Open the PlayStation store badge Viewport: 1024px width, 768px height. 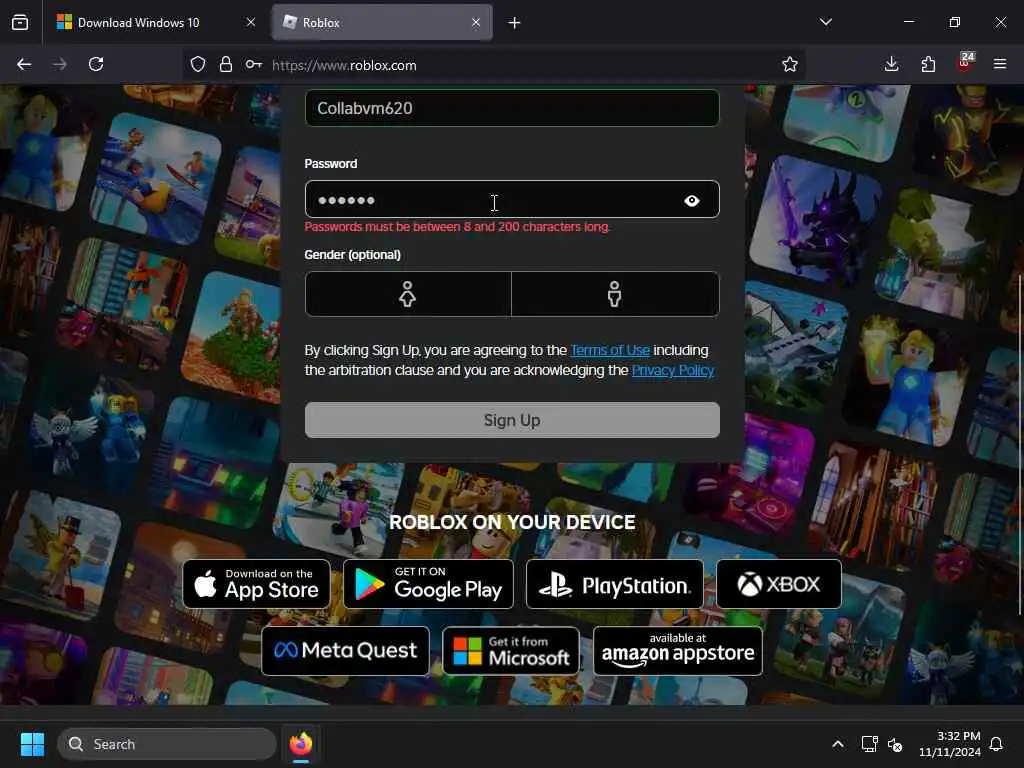pos(615,584)
